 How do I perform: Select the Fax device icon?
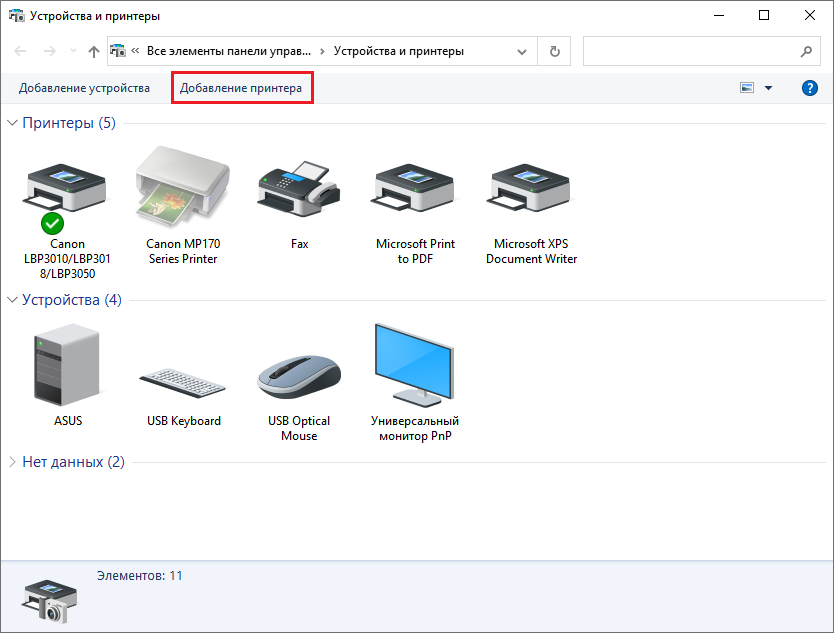[299, 188]
